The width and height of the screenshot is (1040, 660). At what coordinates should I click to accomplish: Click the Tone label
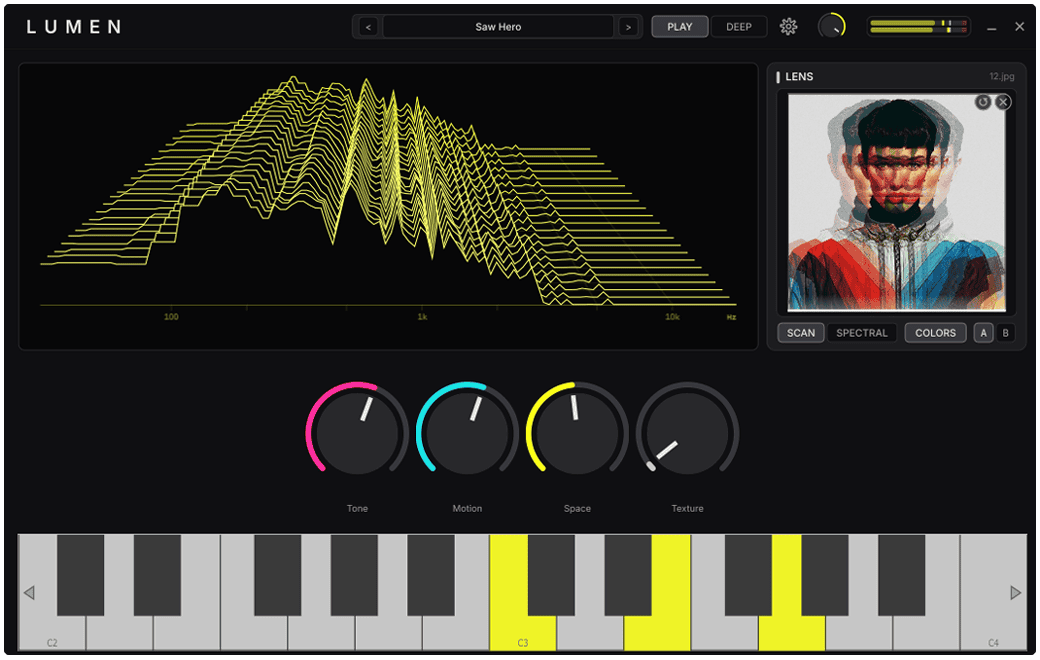(357, 508)
